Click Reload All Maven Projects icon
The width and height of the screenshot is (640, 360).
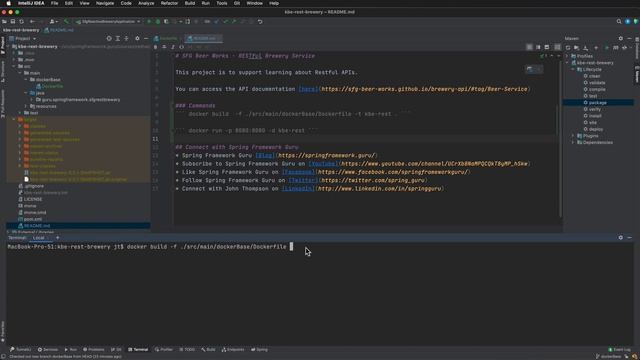pyautogui.click(x=568, y=48)
